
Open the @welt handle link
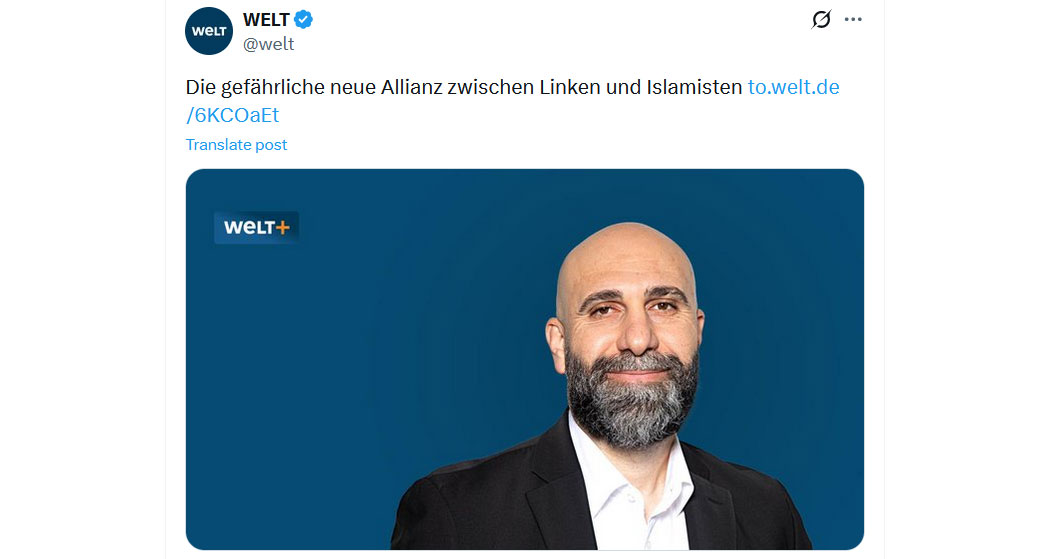tap(269, 44)
